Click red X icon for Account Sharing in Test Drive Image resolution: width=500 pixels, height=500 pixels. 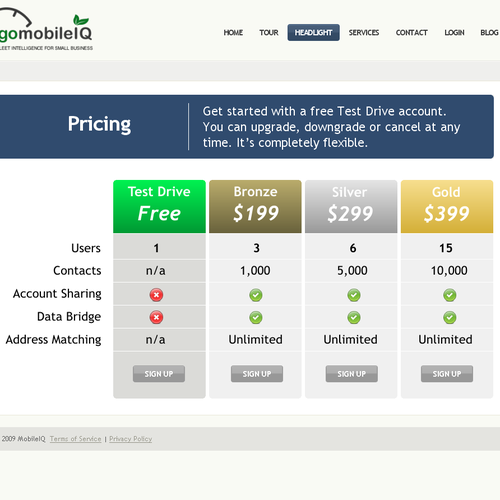click(x=156, y=295)
